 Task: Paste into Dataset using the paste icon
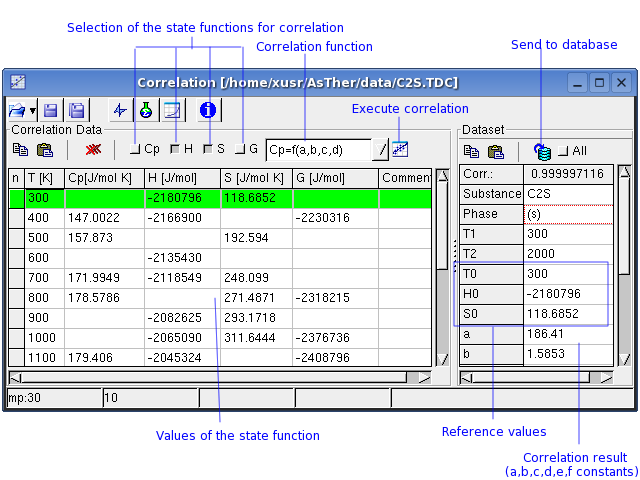click(495, 151)
